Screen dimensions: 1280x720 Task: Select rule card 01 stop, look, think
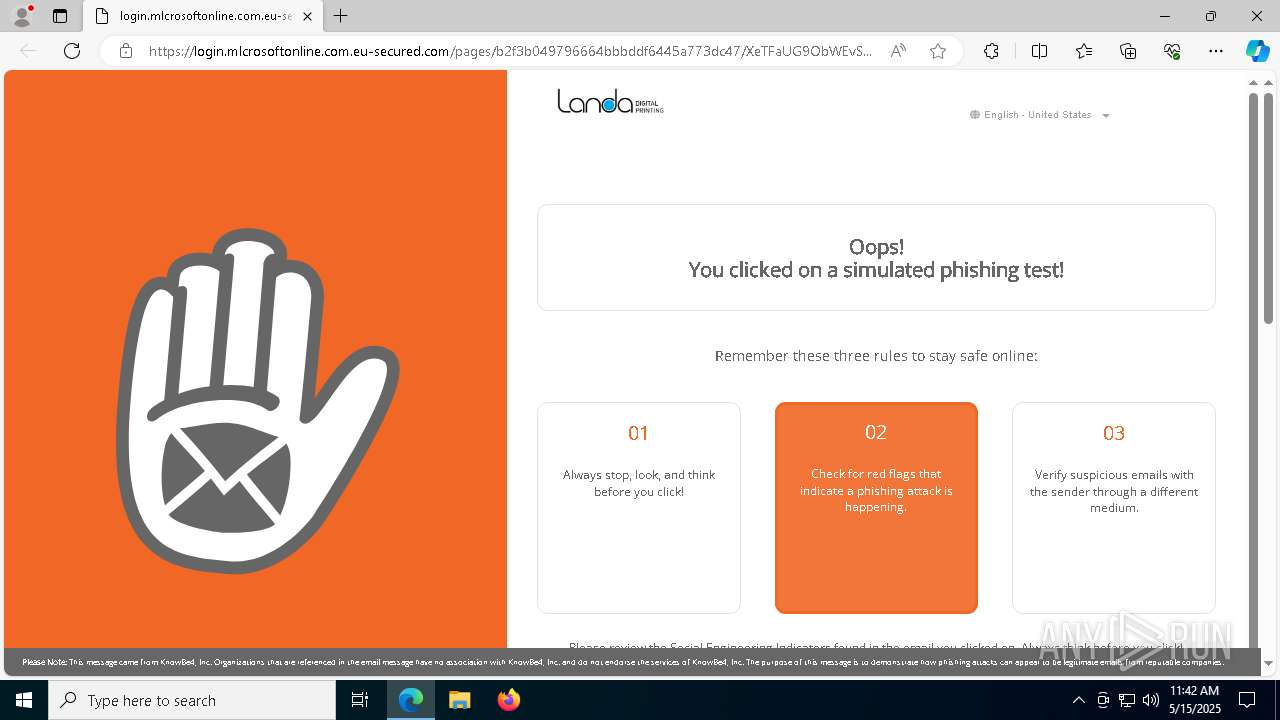click(x=639, y=508)
